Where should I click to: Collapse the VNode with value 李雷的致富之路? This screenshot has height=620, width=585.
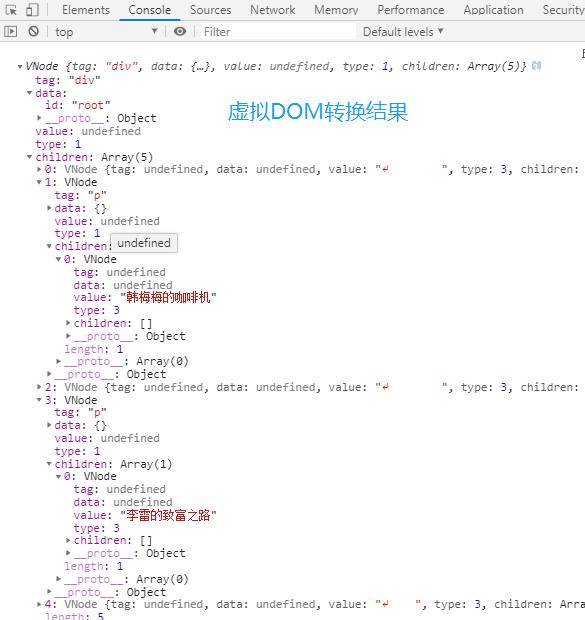(59, 477)
